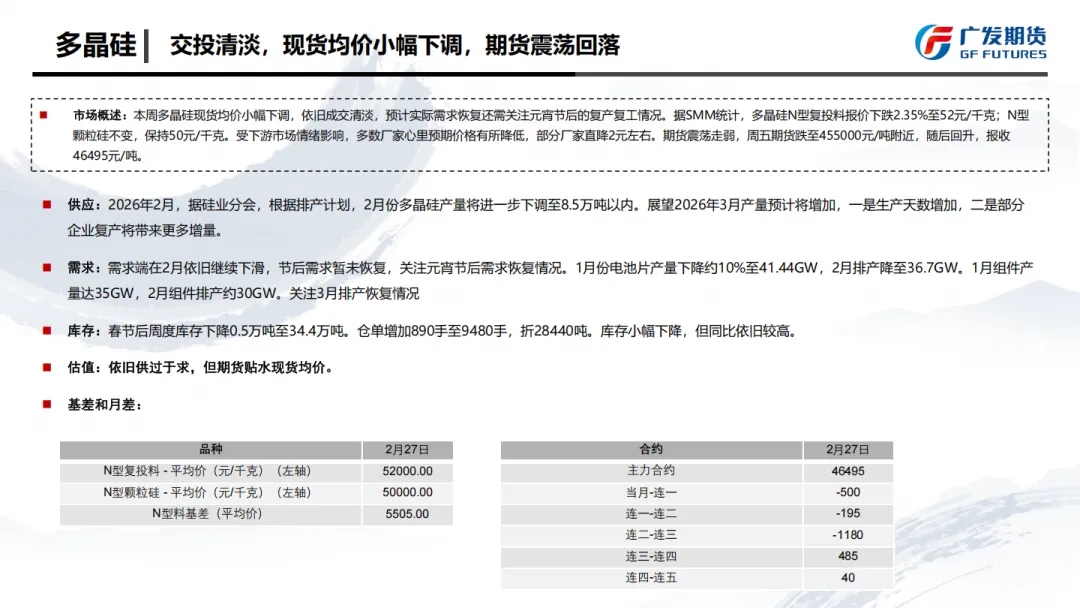Click 2月27日 header in 合约 table
Viewport: 1080px width, 608px height.
848,450
